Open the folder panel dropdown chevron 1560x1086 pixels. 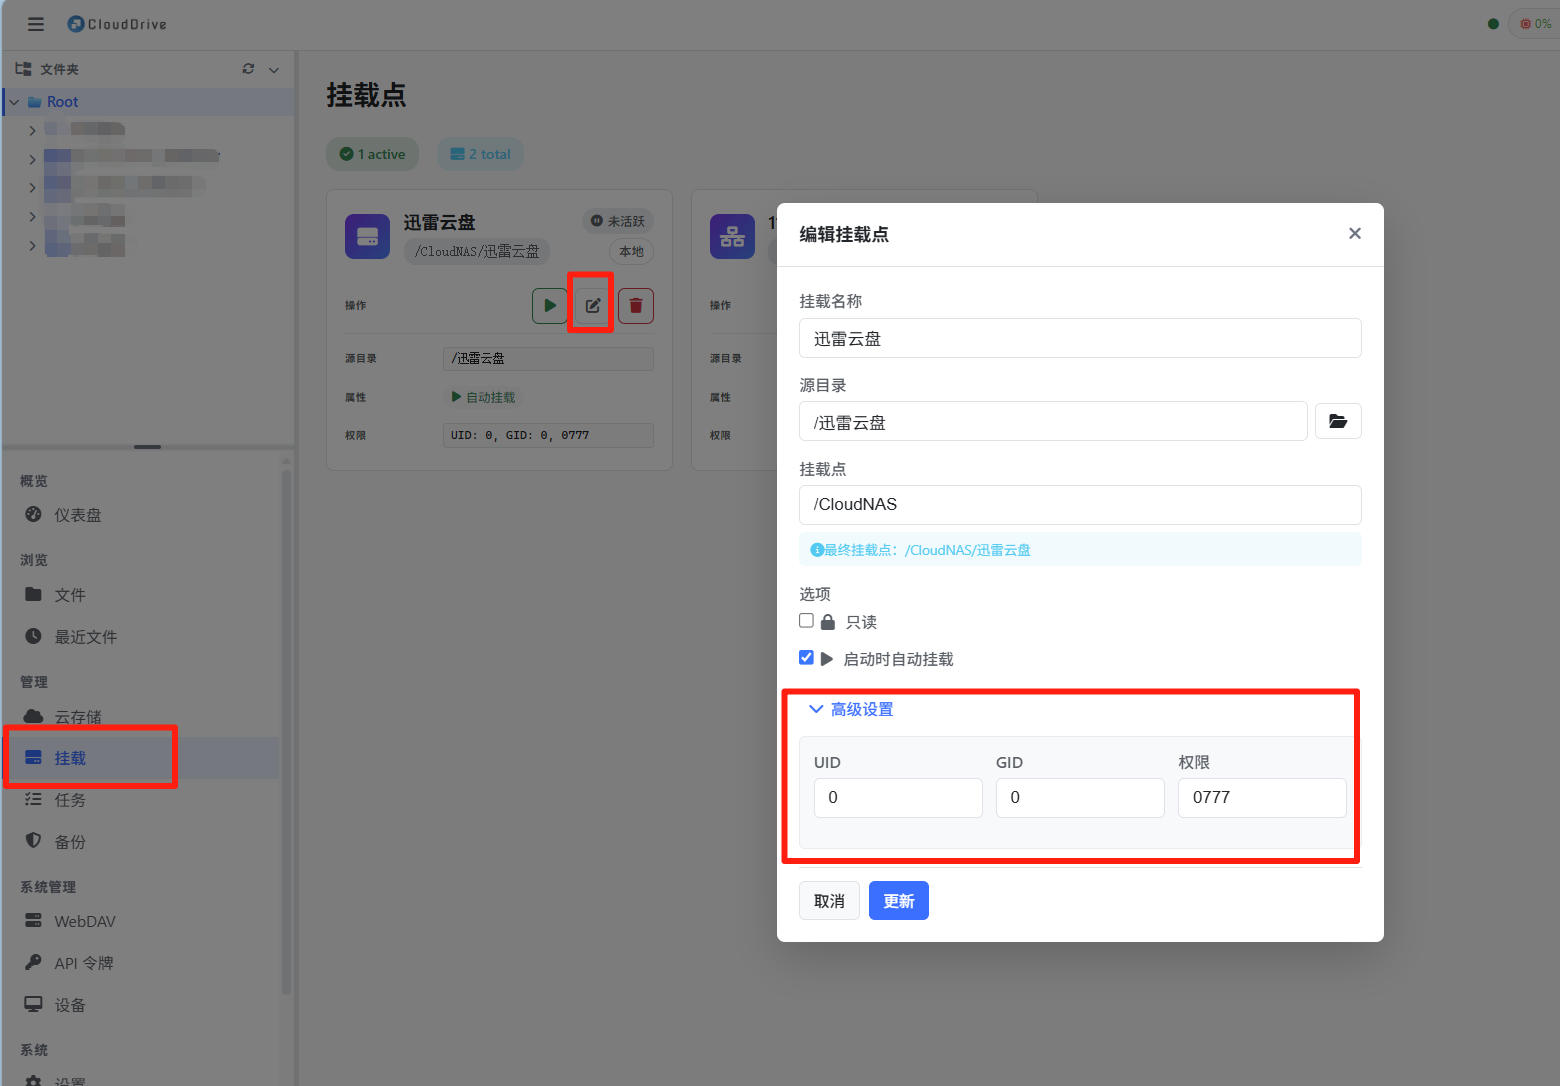click(x=273, y=70)
